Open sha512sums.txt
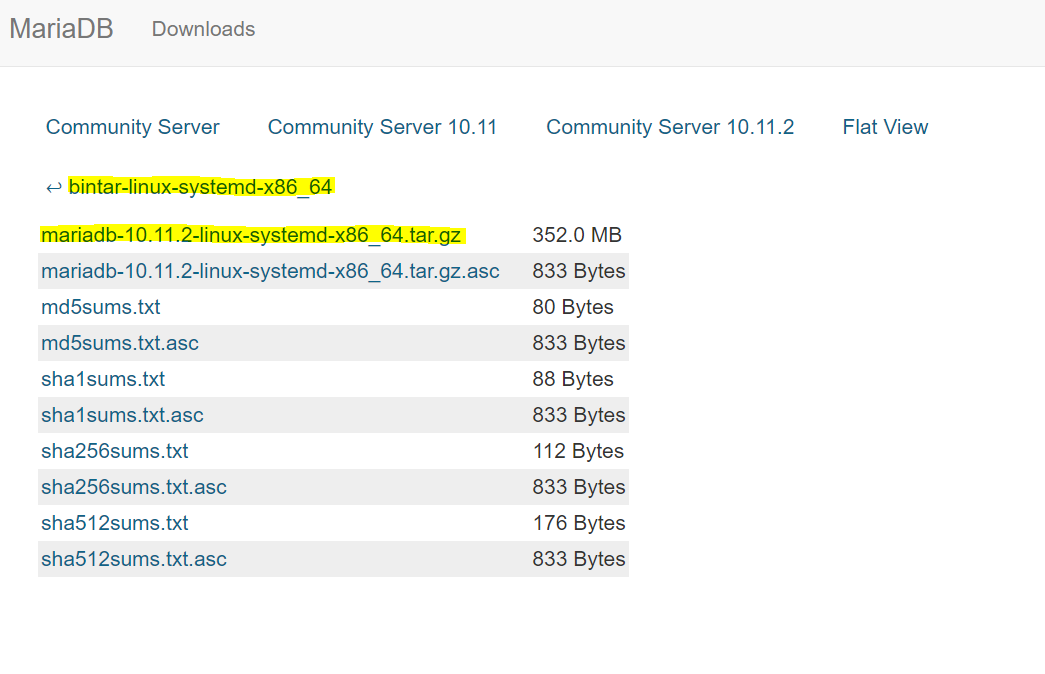The height and width of the screenshot is (674, 1045). 115,523
